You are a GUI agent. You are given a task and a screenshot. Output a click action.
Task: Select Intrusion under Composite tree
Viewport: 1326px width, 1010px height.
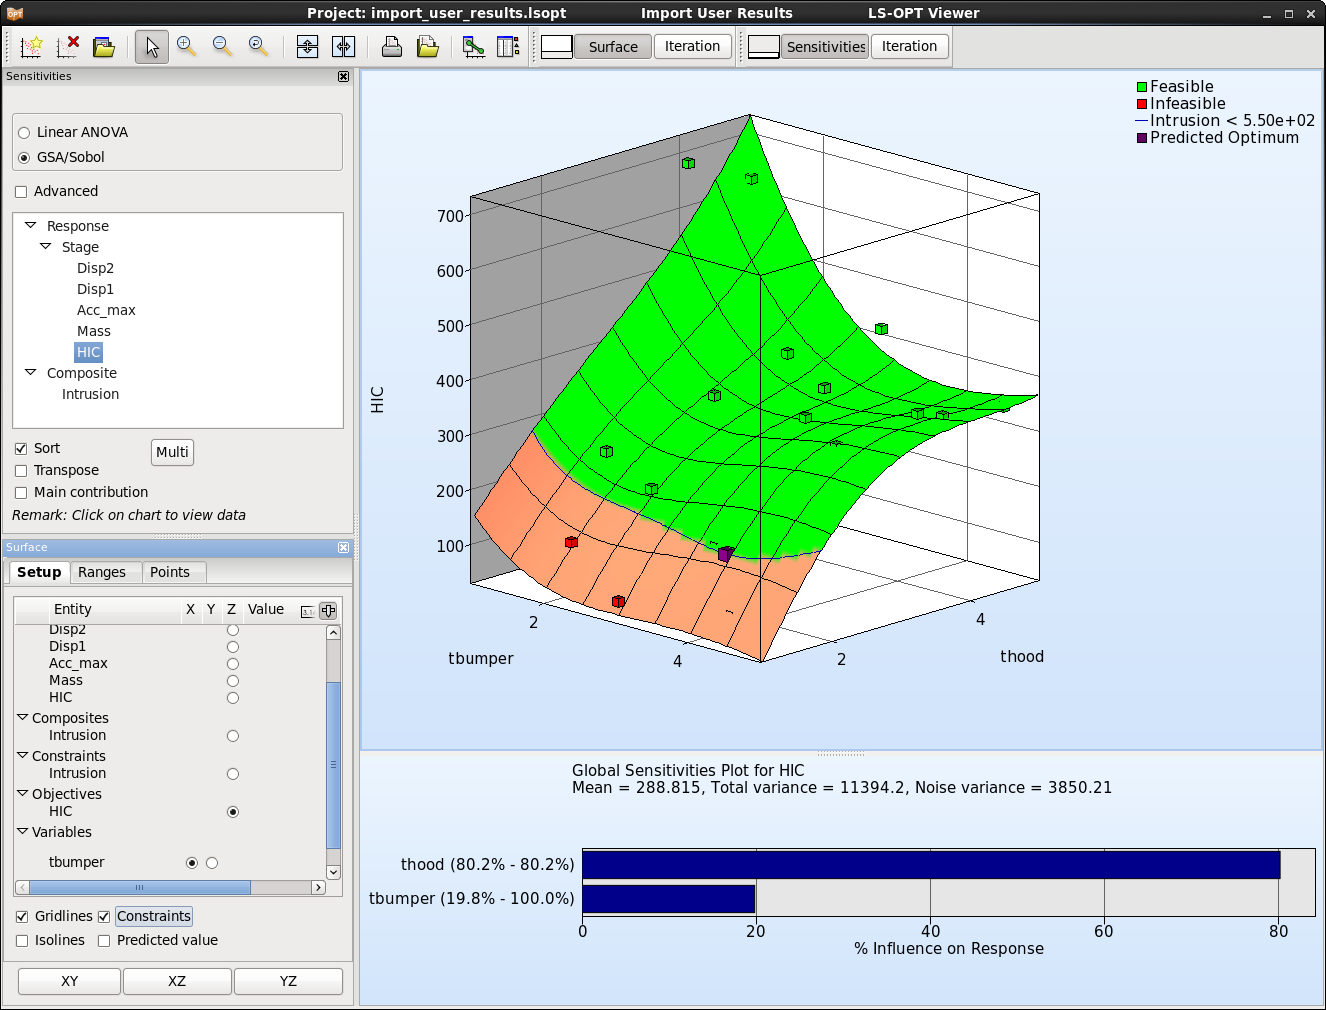point(90,394)
